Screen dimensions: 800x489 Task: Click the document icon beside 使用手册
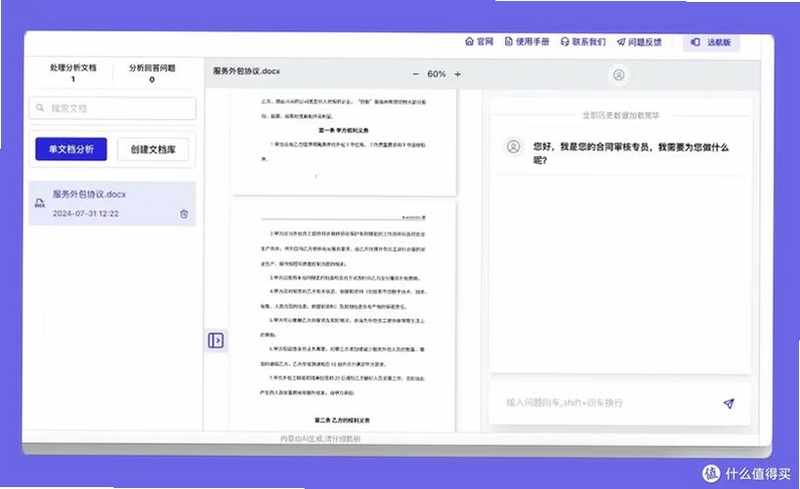pos(509,41)
